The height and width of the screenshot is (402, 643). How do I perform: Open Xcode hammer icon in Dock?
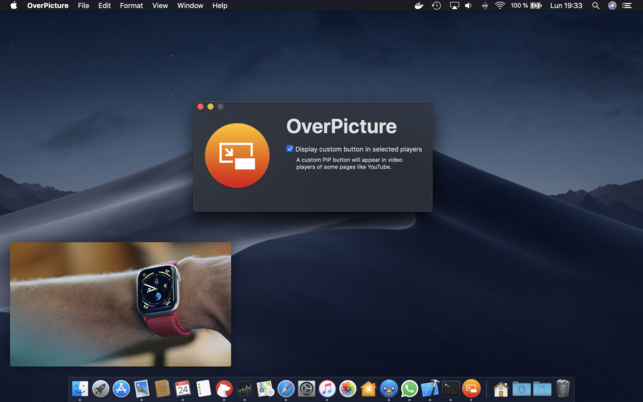coord(430,388)
